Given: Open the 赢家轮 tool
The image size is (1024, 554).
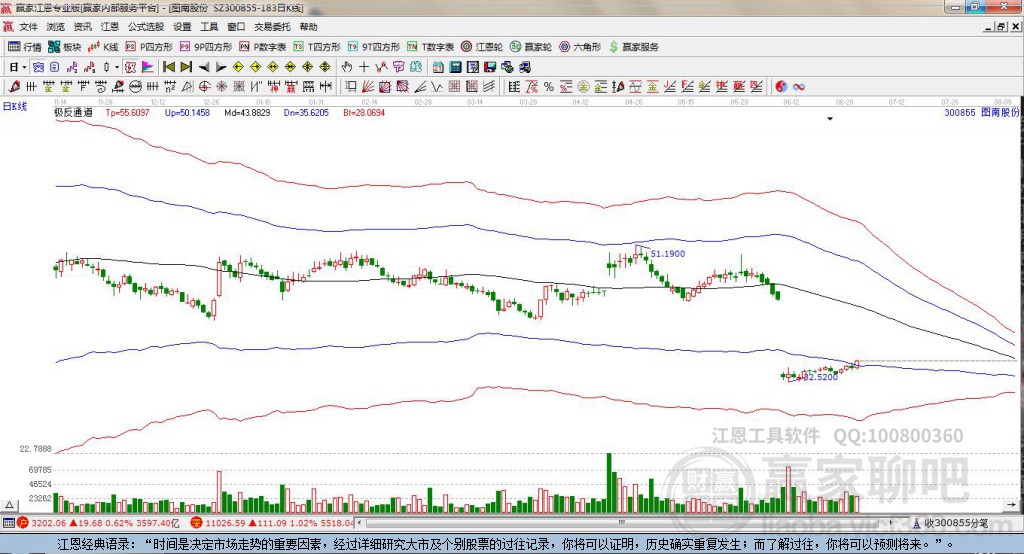Looking at the screenshot, I should tap(531, 47).
